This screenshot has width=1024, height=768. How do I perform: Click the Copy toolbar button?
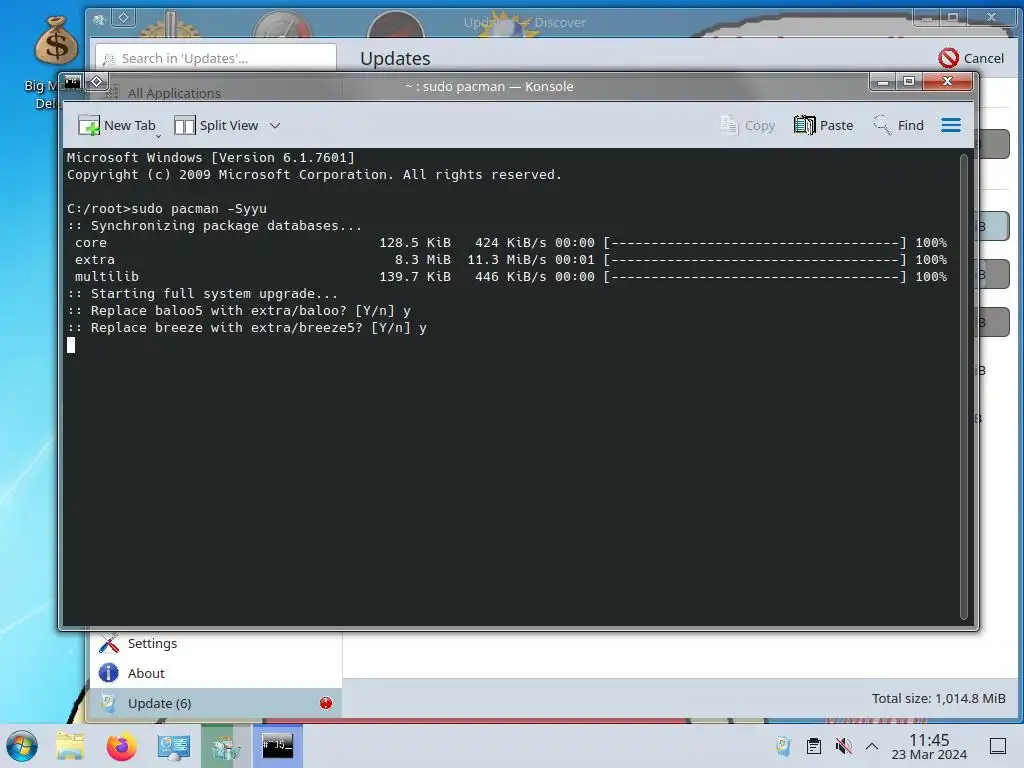748,125
